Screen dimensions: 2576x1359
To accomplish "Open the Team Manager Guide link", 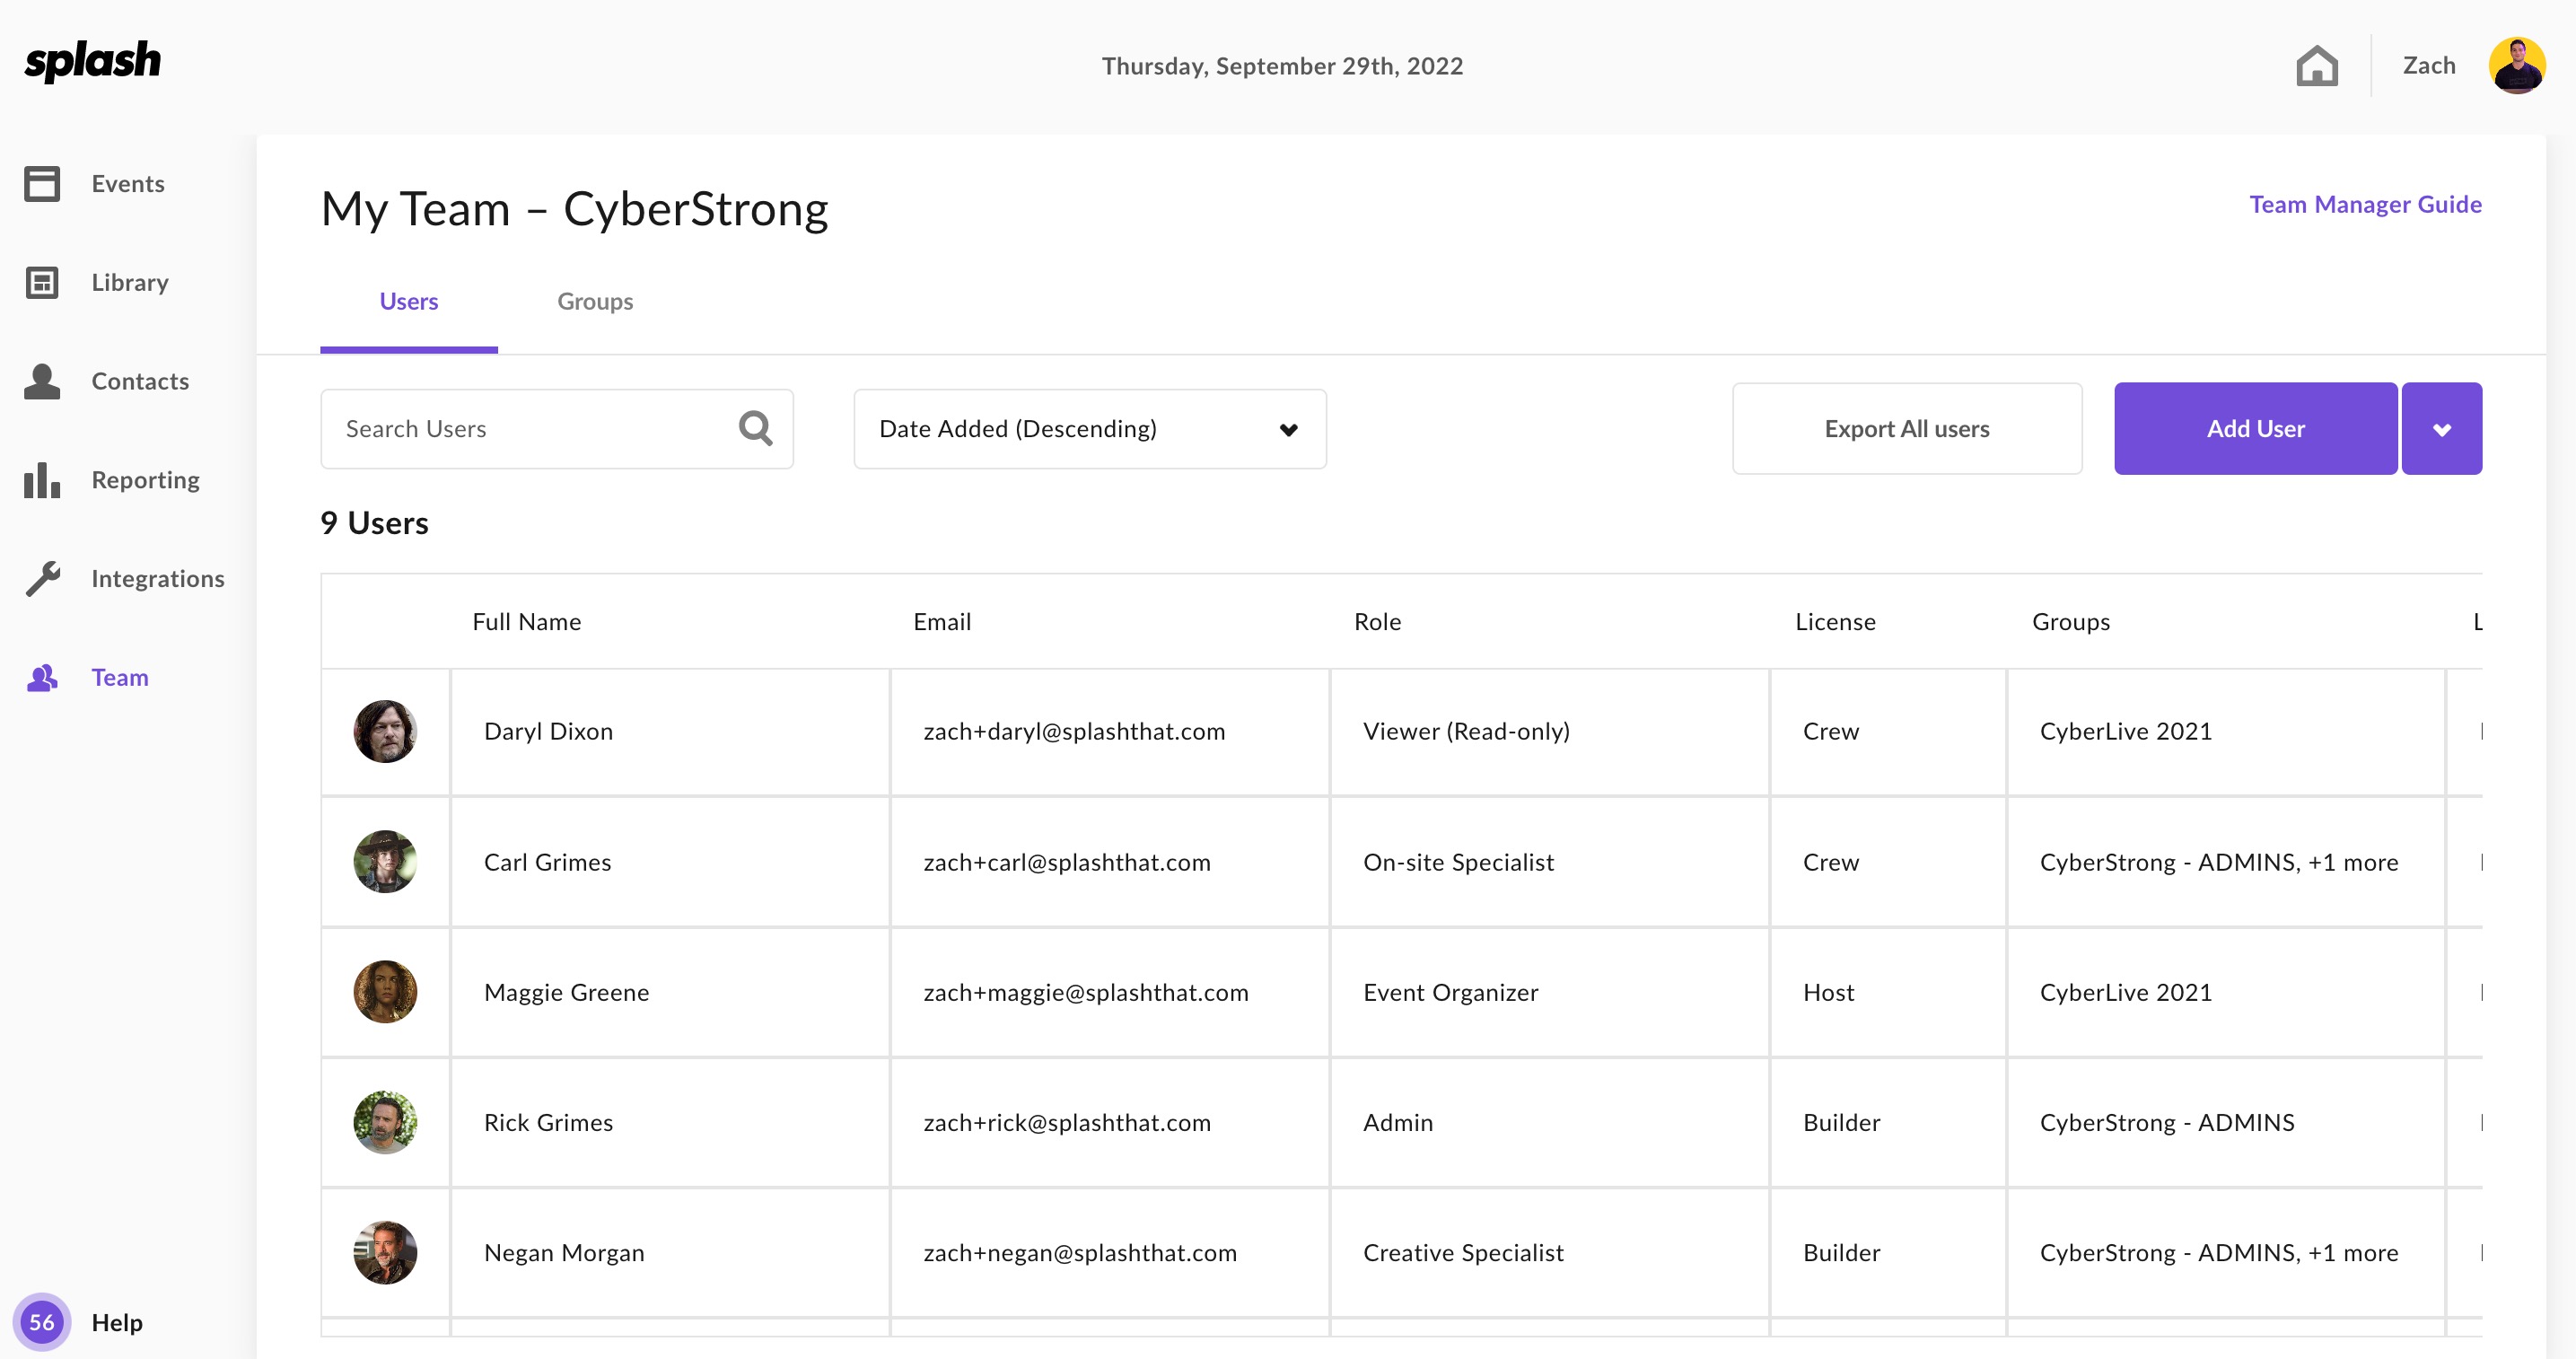I will click(2365, 204).
